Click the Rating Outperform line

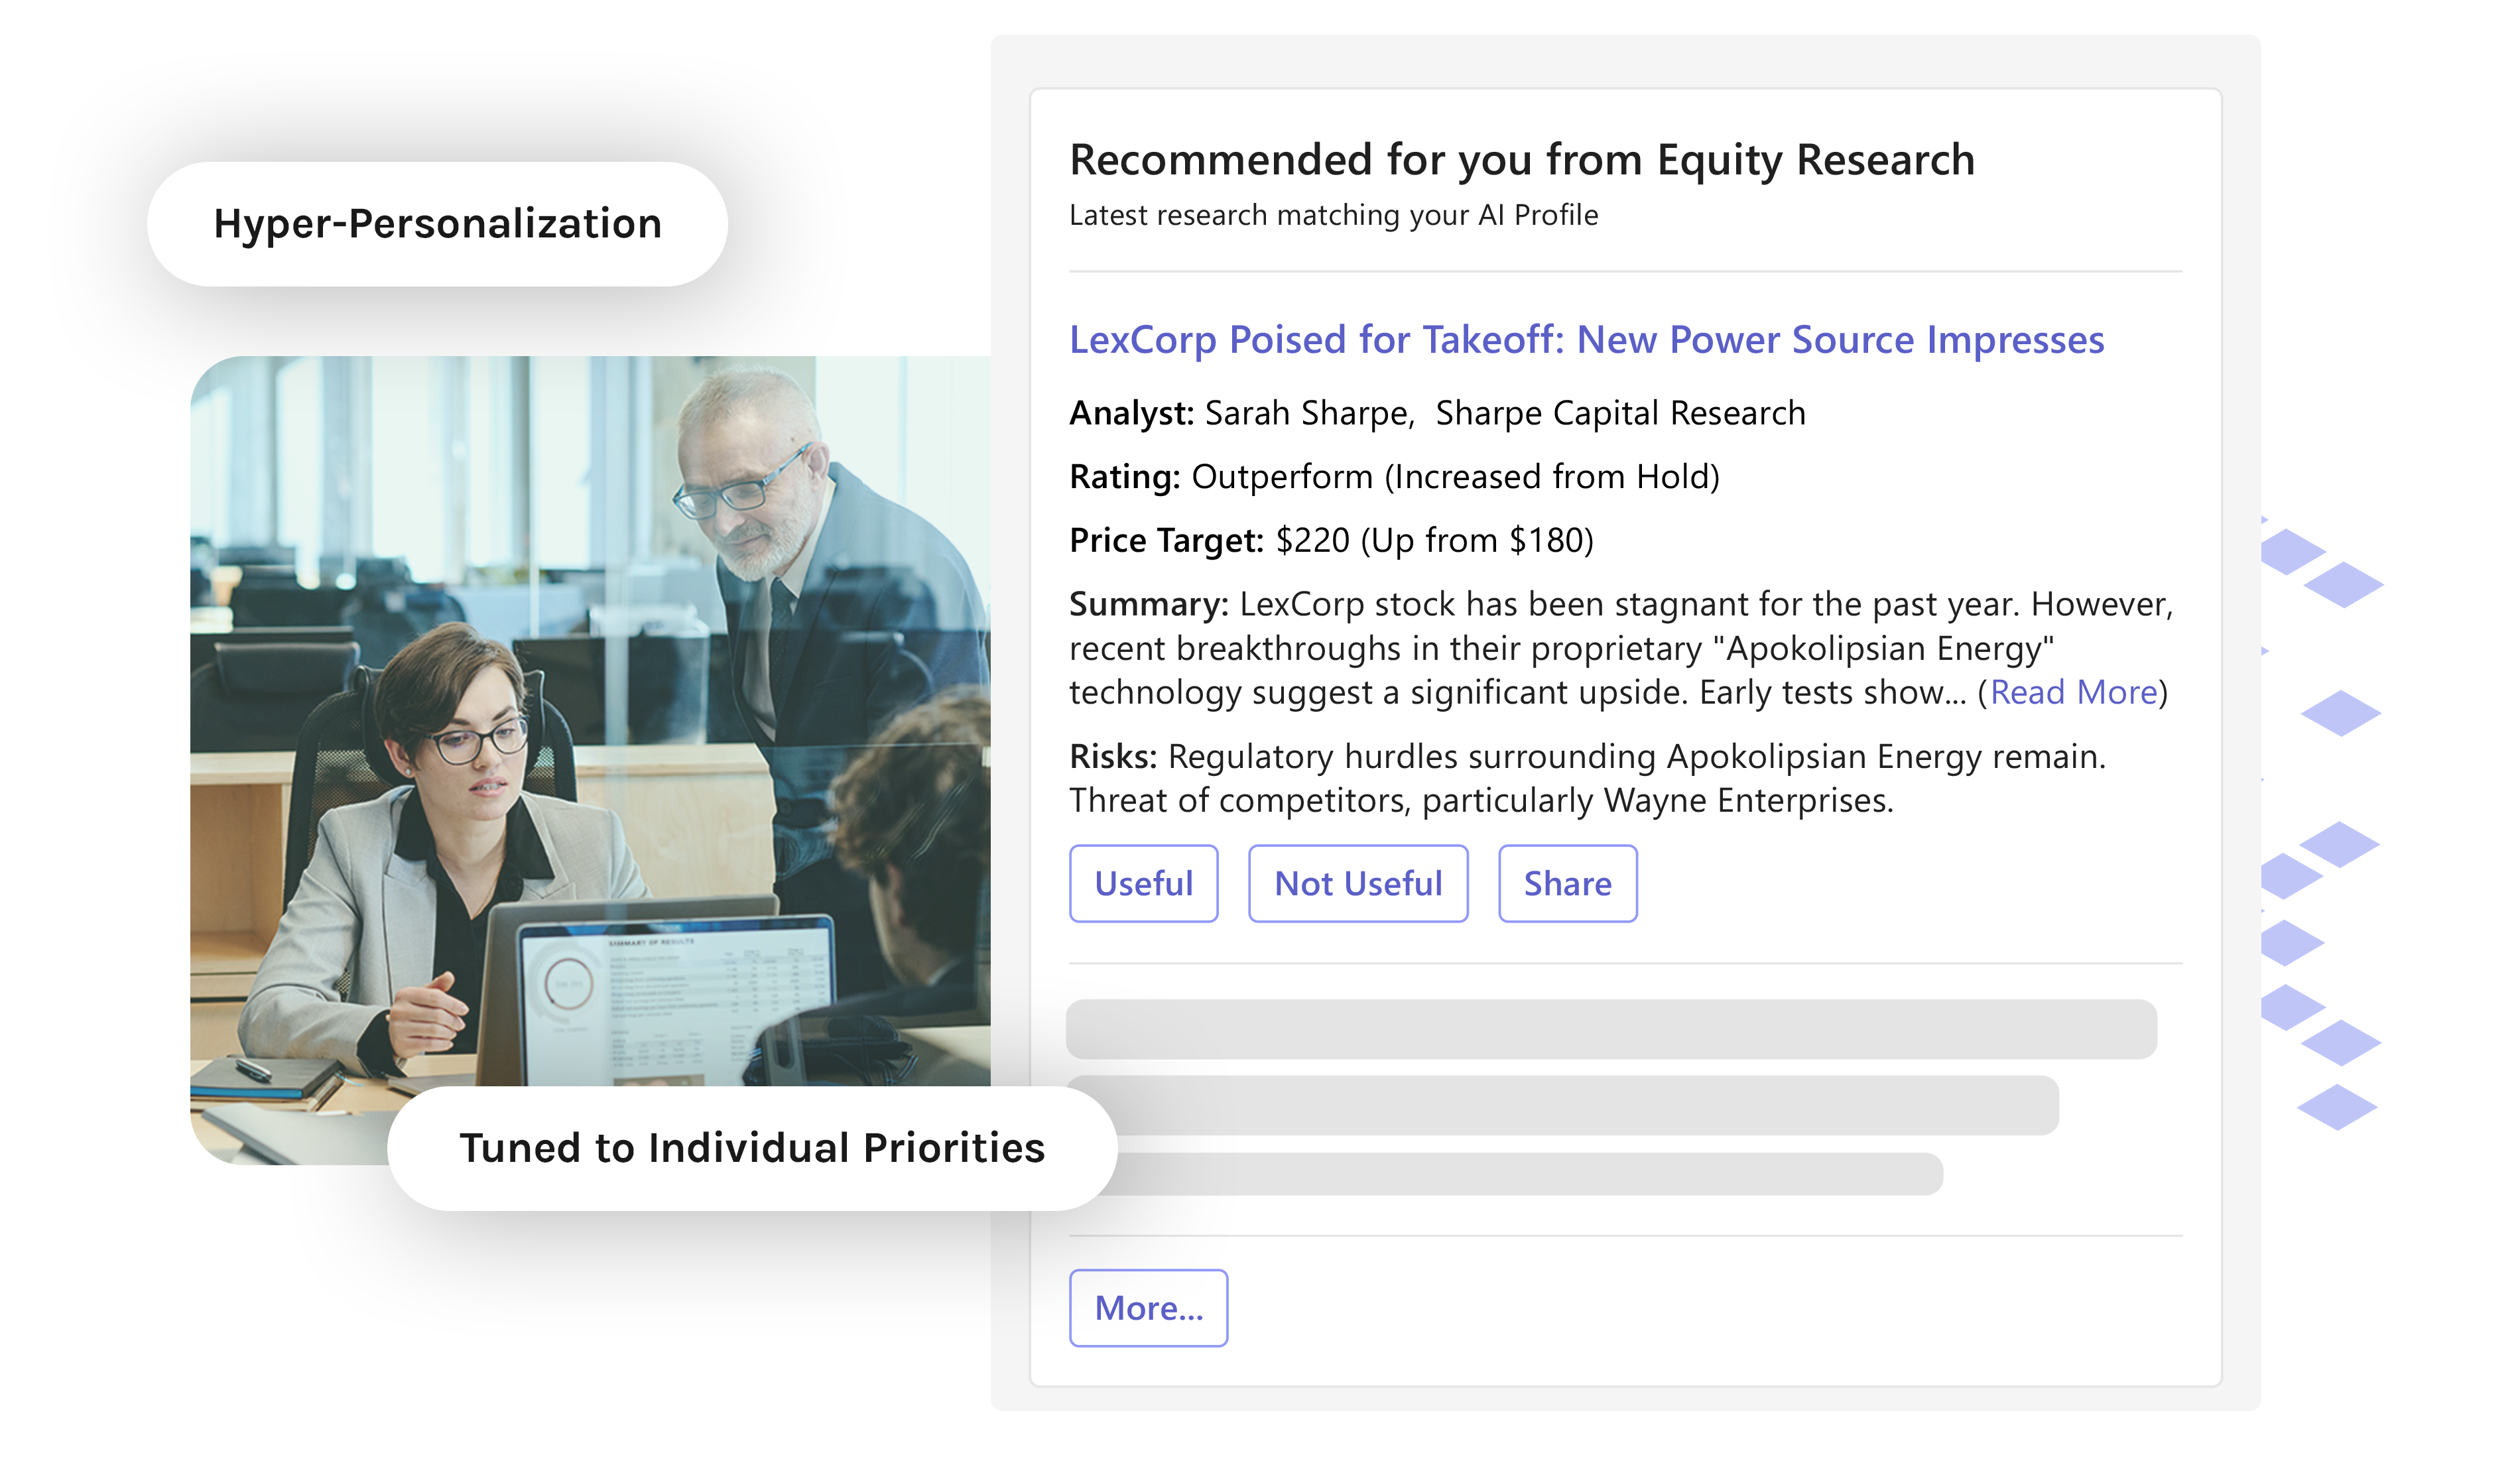coord(1394,477)
